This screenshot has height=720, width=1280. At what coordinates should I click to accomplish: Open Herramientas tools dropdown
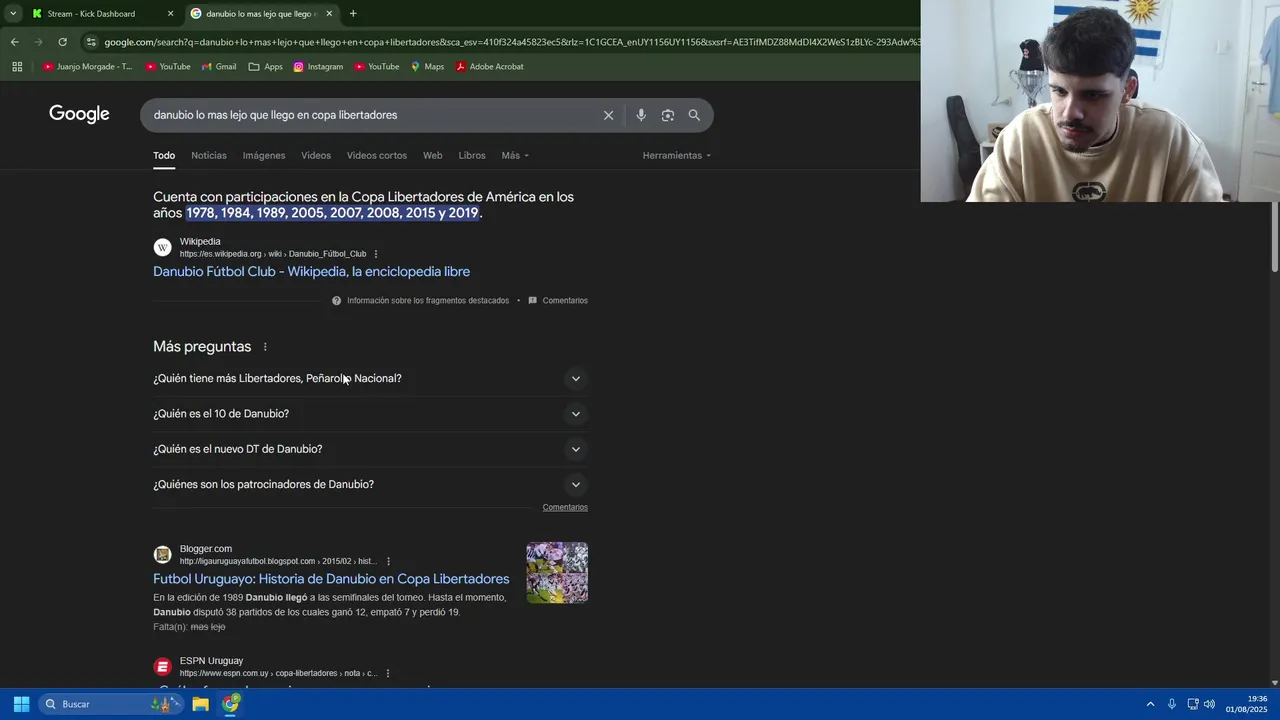tap(677, 155)
